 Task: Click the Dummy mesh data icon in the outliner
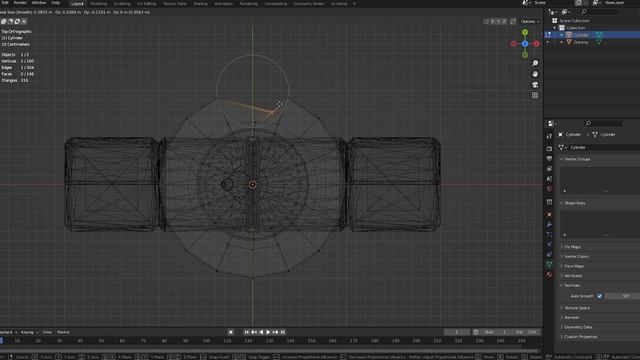pyautogui.click(x=599, y=42)
